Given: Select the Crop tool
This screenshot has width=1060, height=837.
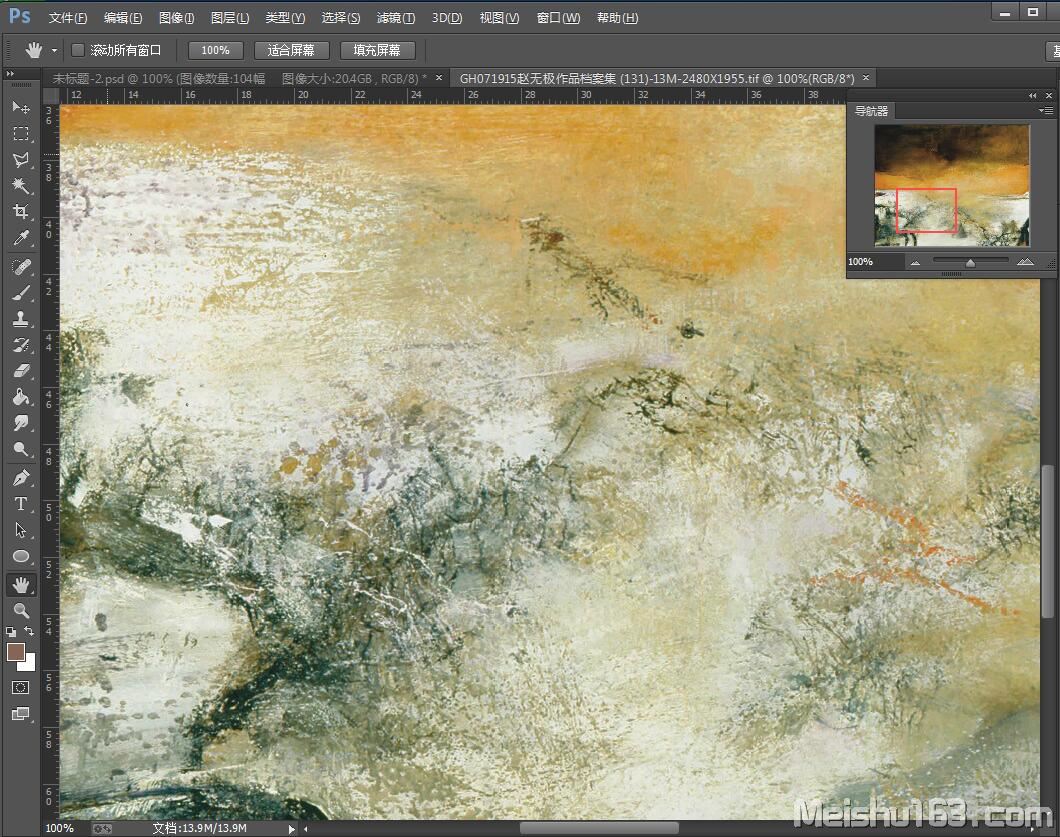Looking at the screenshot, I should click(21, 212).
